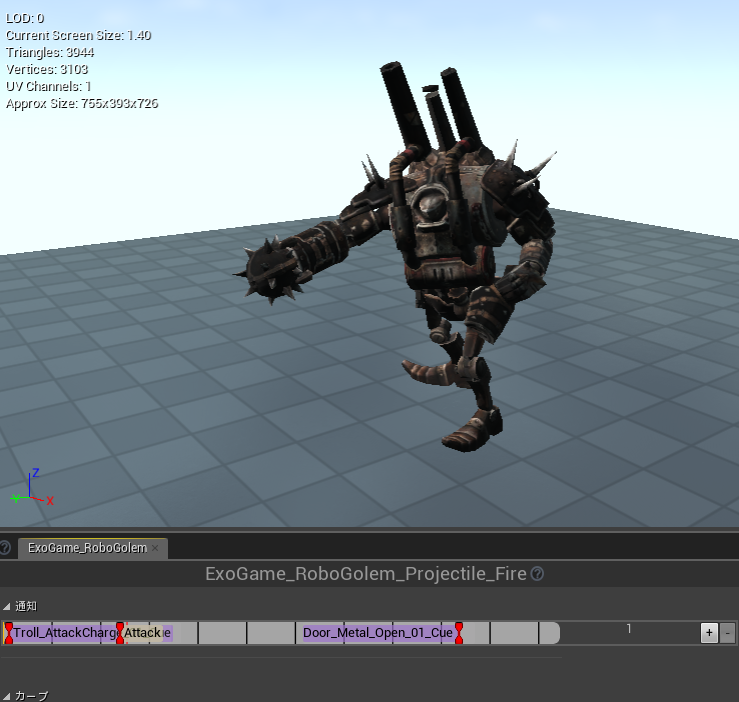
Task: Add a notify track with the plus button
Action: tap(709, 633)
